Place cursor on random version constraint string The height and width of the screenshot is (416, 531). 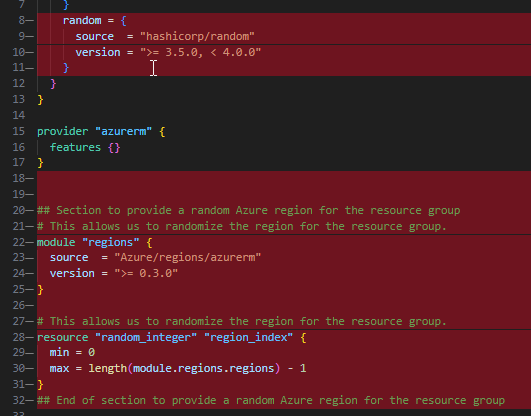(200, 52)
